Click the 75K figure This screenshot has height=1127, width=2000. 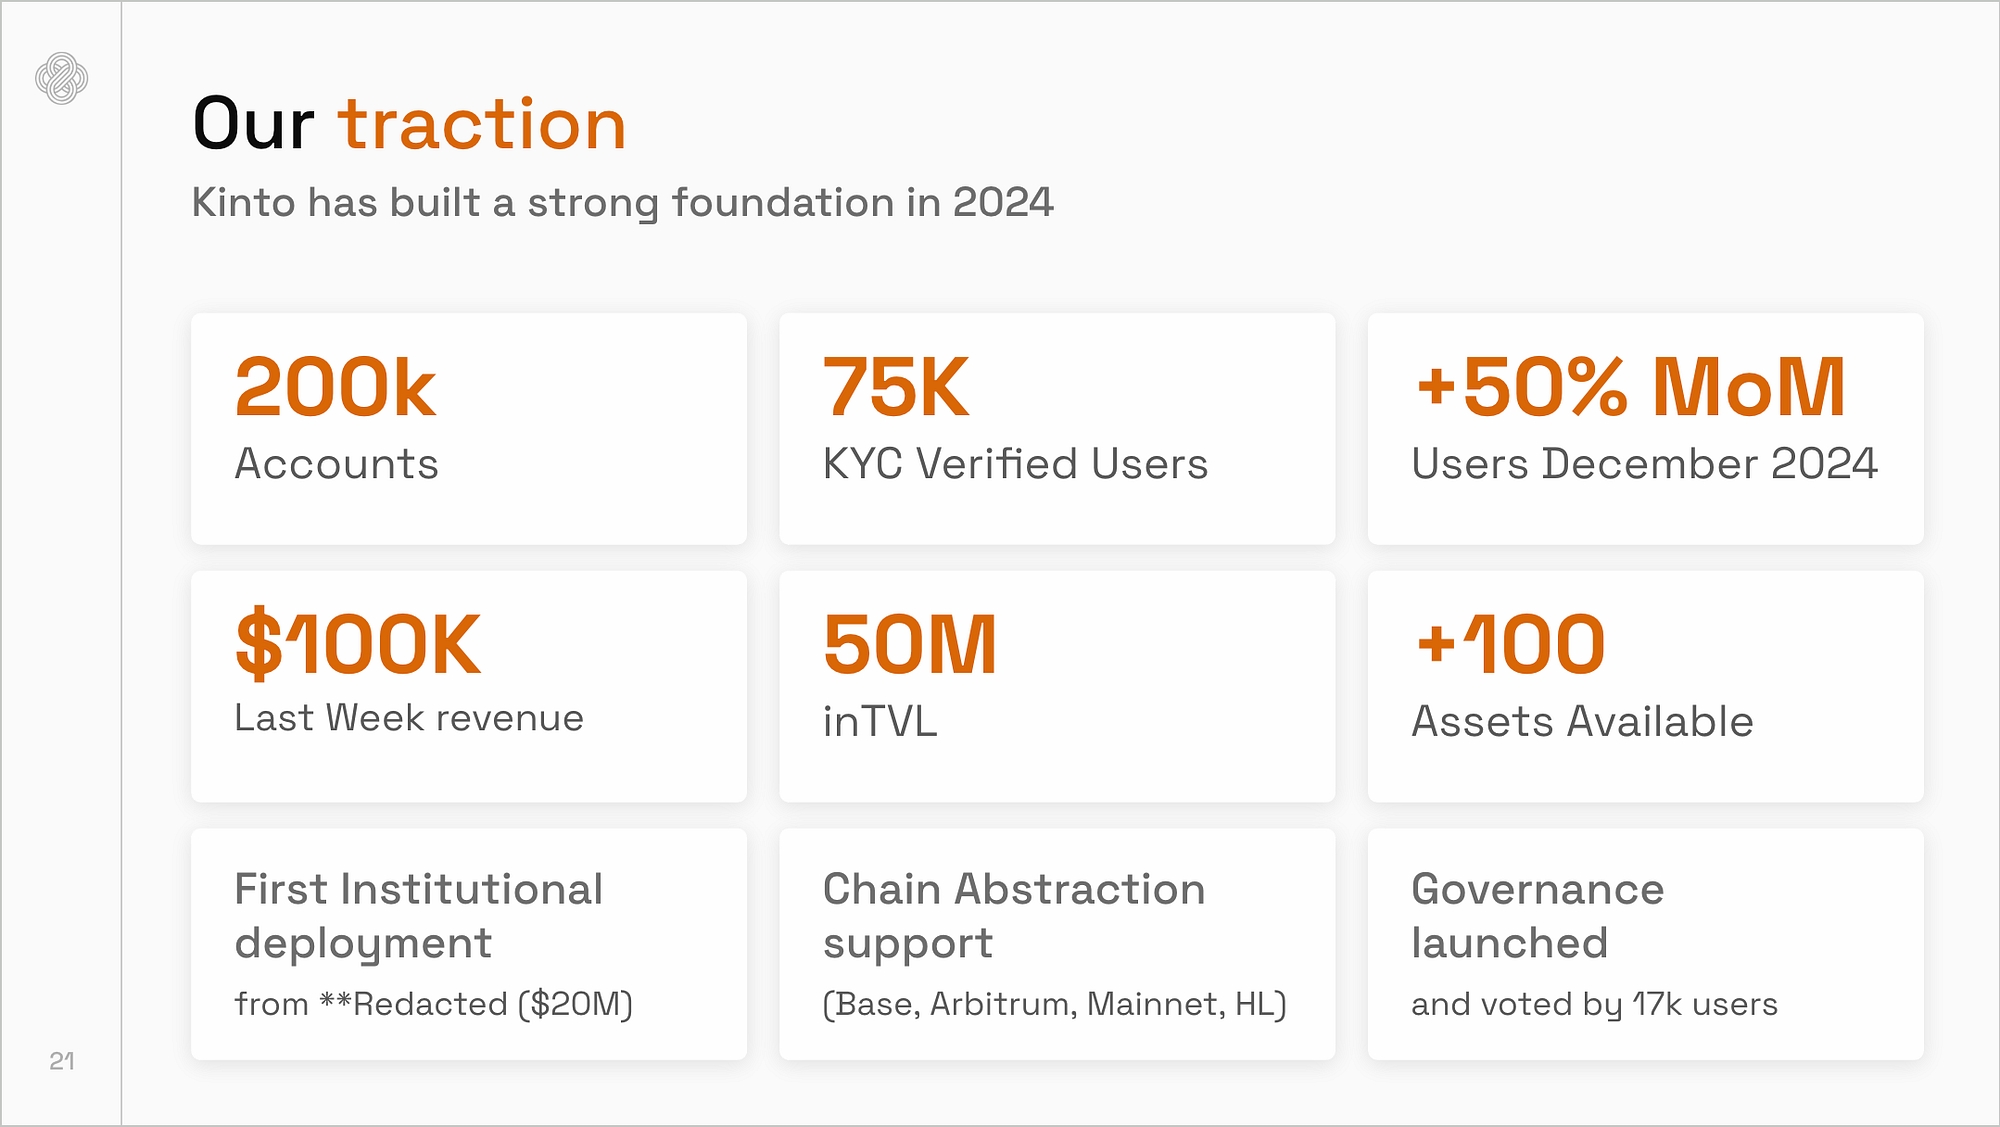895,388
